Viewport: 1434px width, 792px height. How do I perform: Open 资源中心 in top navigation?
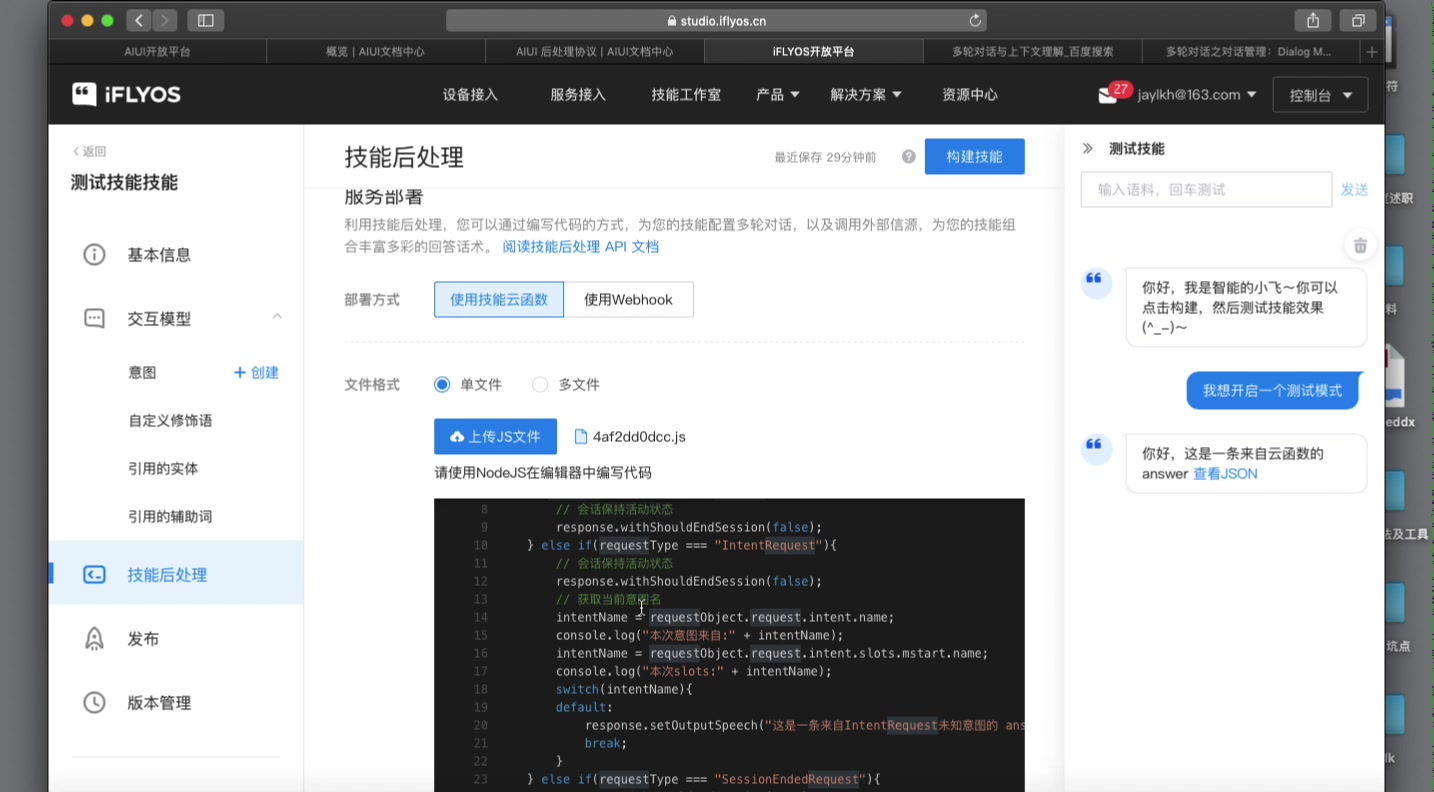click(x=970, y=95)
